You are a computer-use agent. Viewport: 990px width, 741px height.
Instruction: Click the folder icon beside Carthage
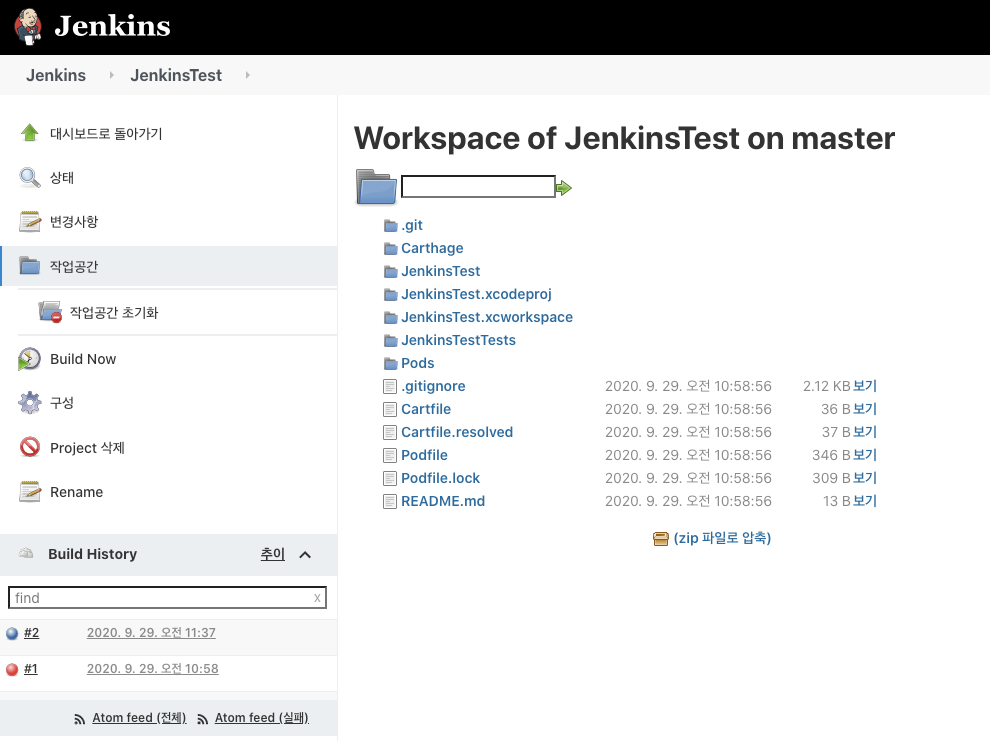[x=391, y=249]
